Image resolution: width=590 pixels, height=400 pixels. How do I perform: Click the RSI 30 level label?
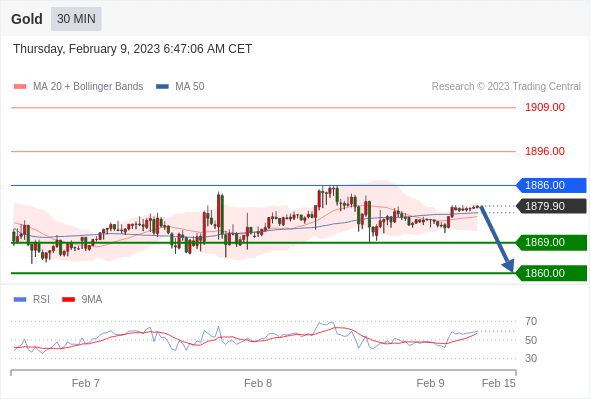coord(531,358)
